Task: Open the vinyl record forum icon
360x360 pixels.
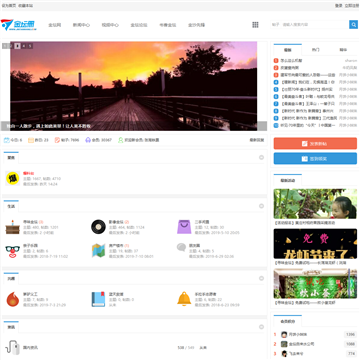Action: click(98, 227)
